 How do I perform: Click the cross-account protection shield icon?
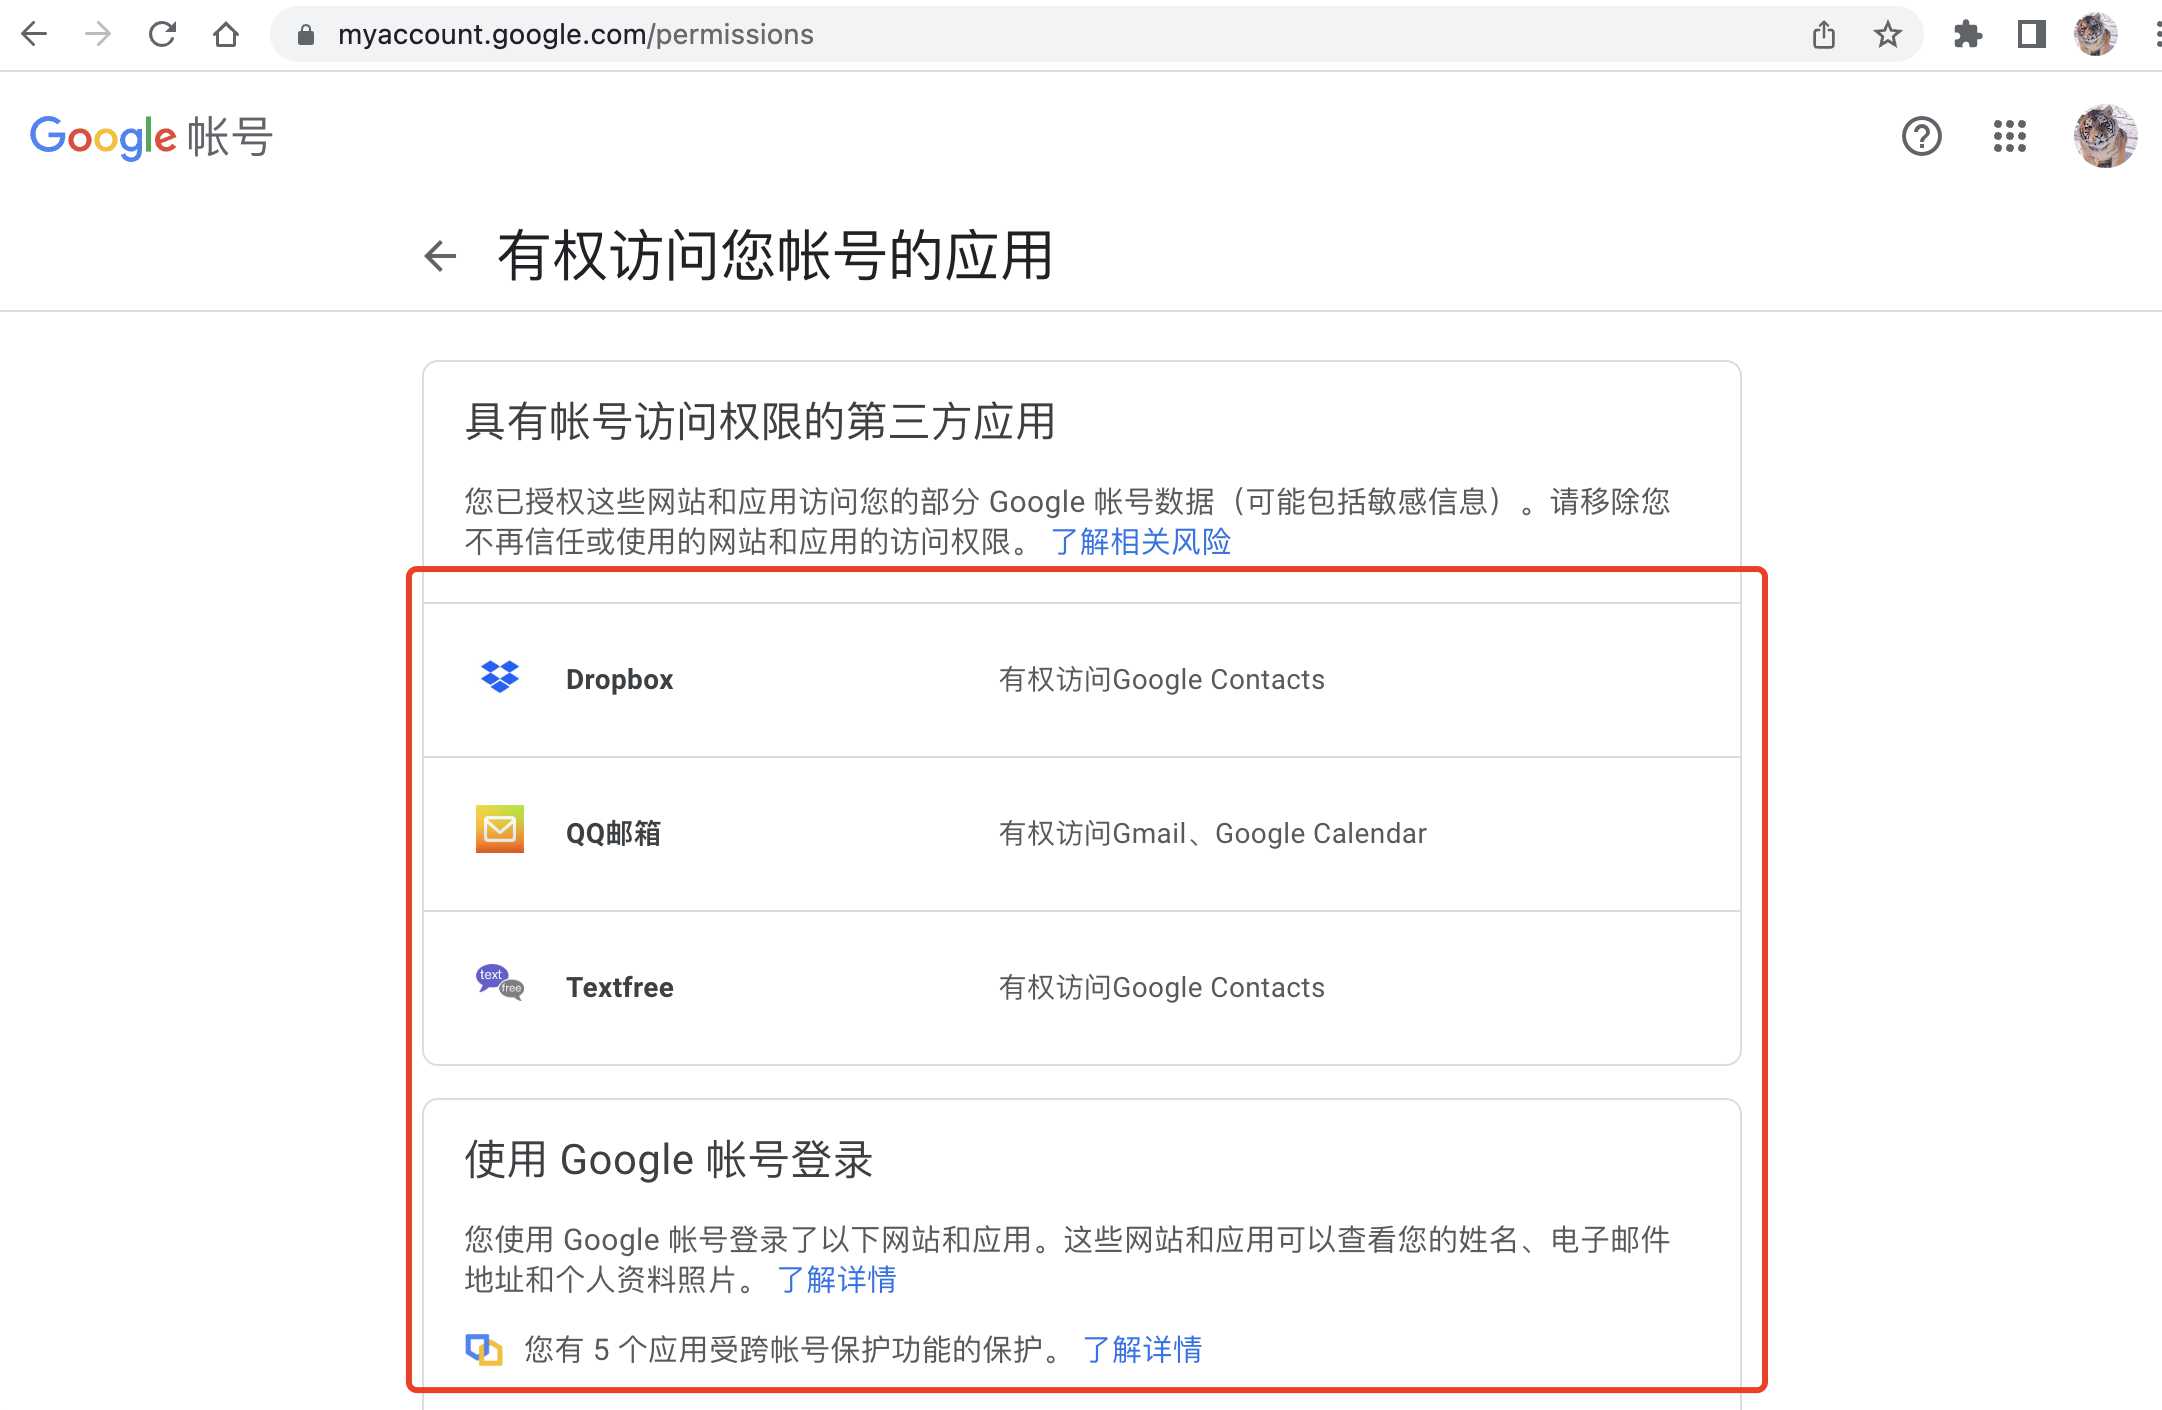point(484,1349)
